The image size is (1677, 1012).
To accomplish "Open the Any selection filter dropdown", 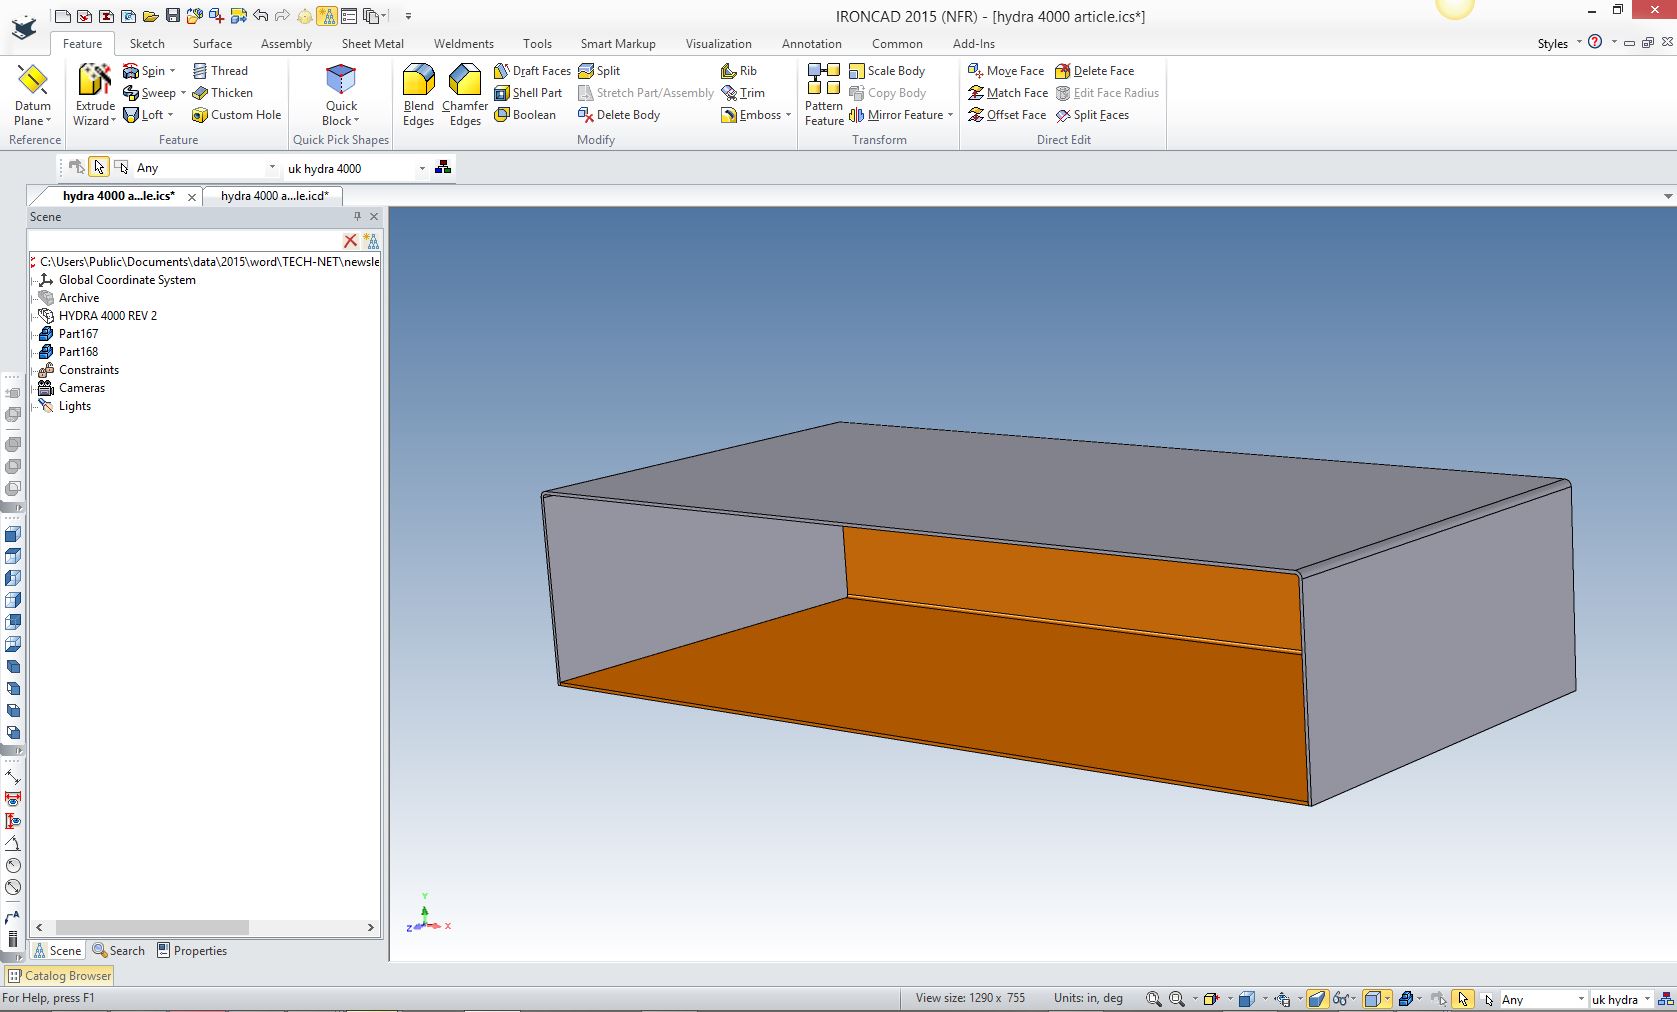I will click(x=271, y=168).
